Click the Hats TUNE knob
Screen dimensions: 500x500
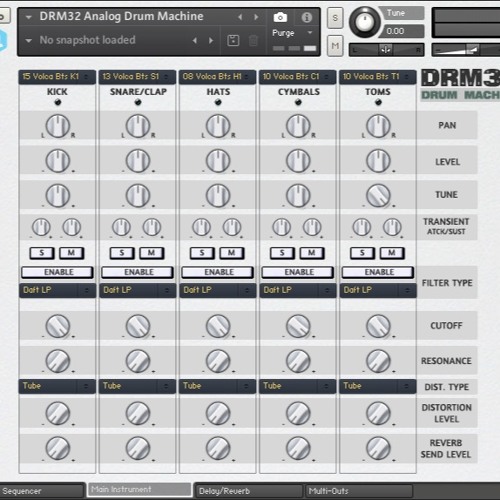pyautogui.click(x=218, y=195)
